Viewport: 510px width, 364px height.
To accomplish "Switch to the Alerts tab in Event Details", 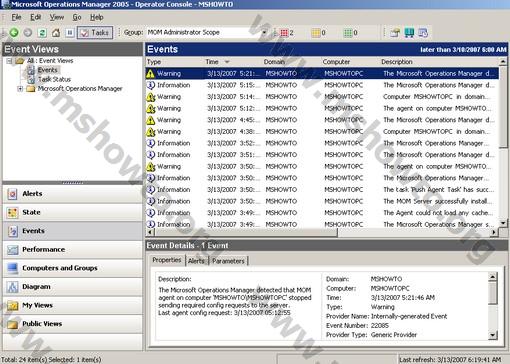I will coord(196,261).
